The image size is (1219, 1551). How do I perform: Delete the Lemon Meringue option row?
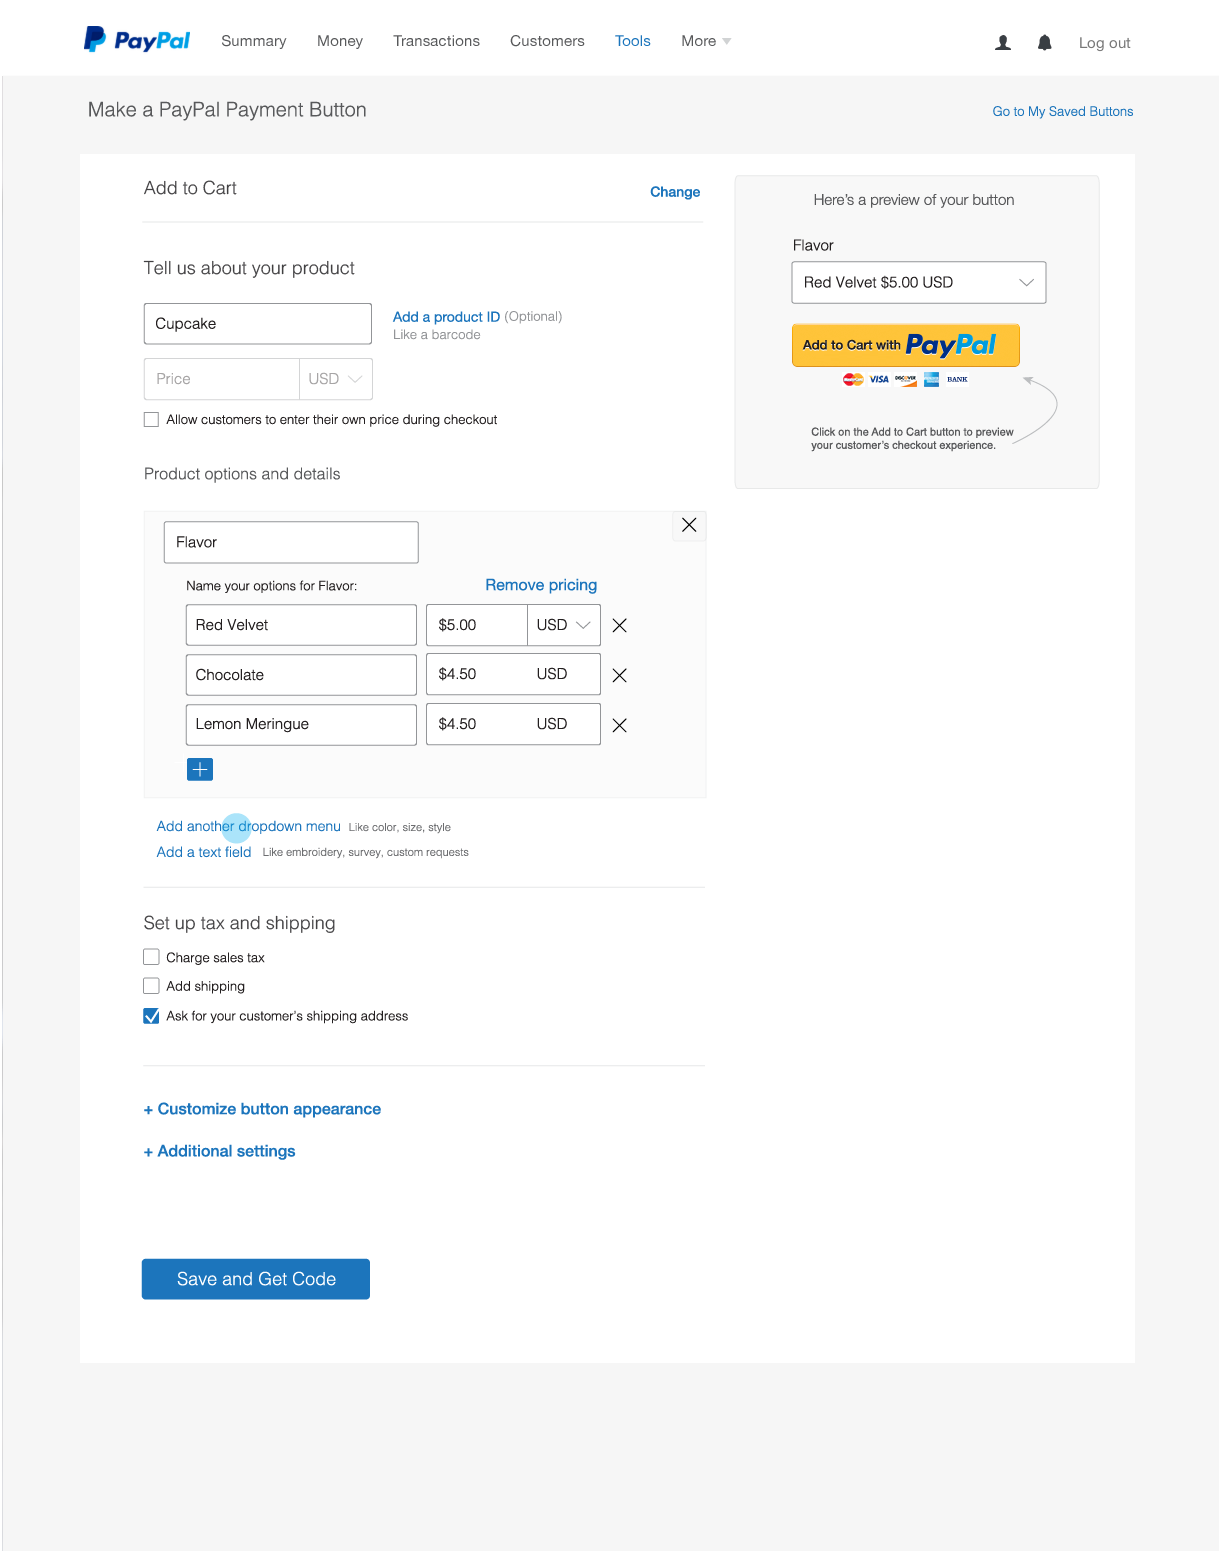pos(620,726)
